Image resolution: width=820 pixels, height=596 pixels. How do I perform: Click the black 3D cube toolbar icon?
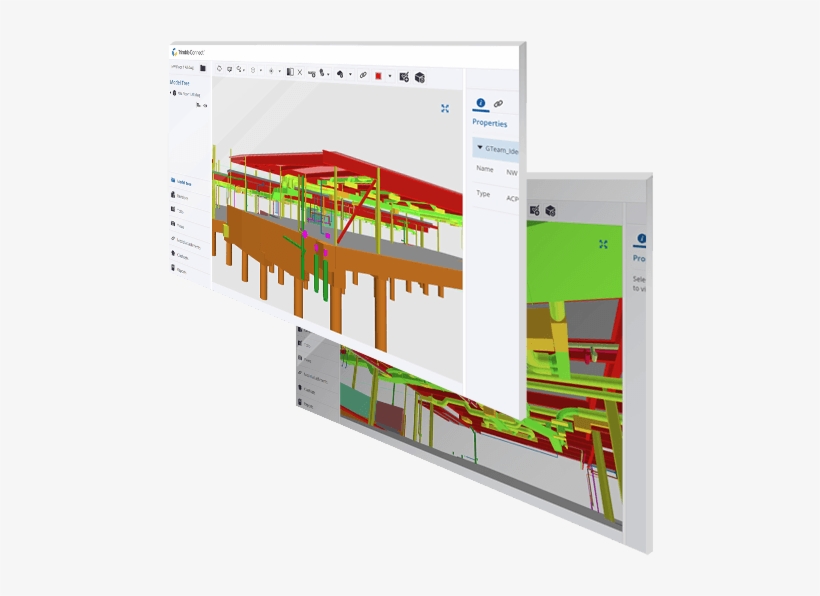[x=420, y=77]
